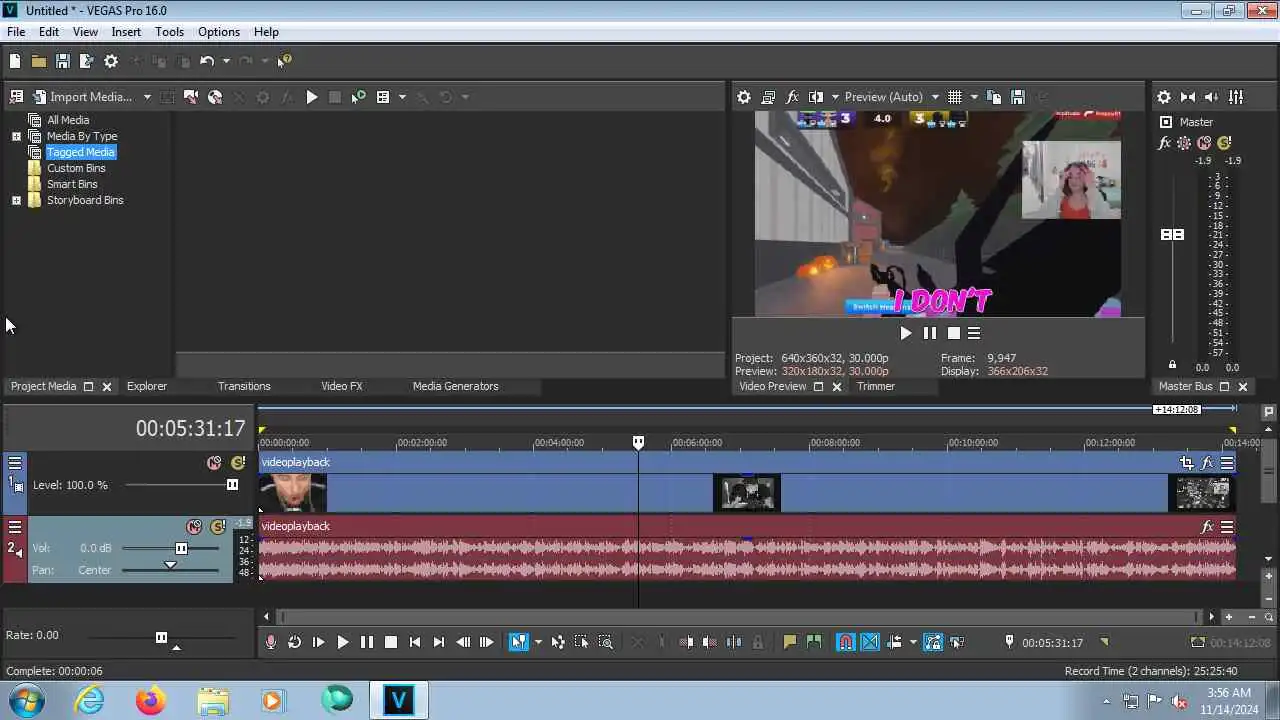Pause playback in Video Preview
Viewport: 1280px width, 720px height.
coord(930,333)
